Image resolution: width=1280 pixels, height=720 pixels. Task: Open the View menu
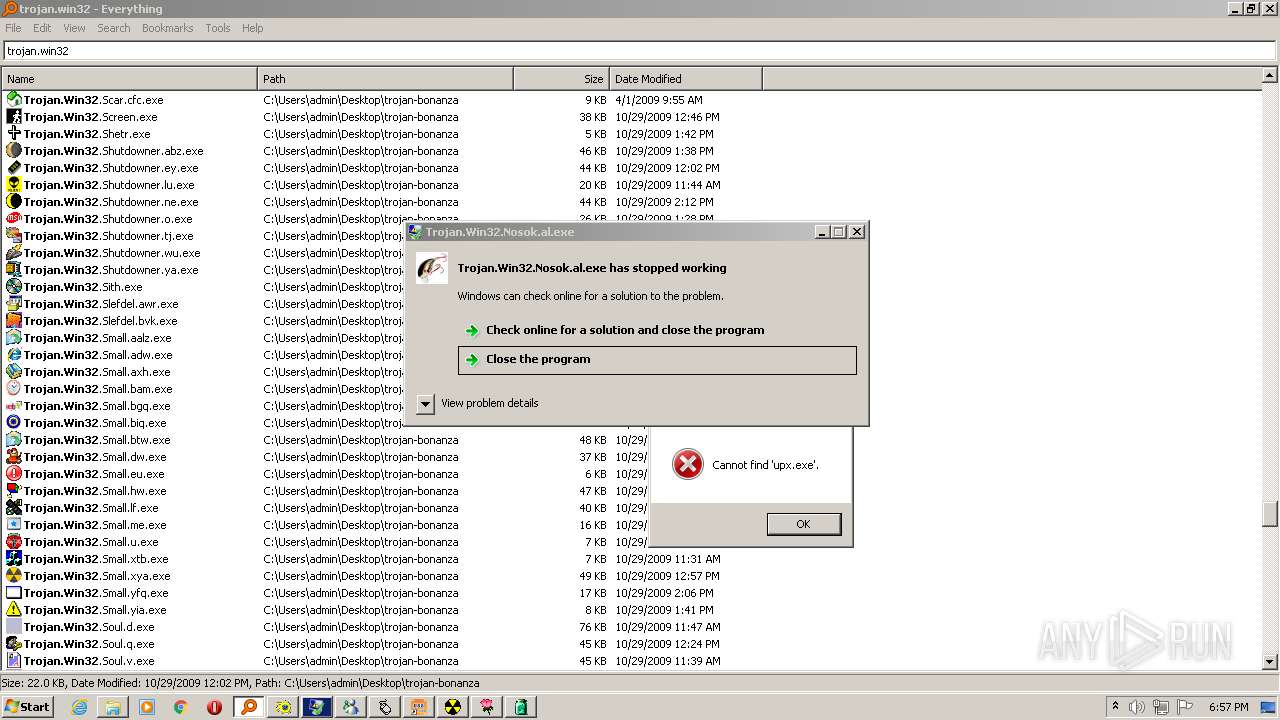click(x=75, y=28)
